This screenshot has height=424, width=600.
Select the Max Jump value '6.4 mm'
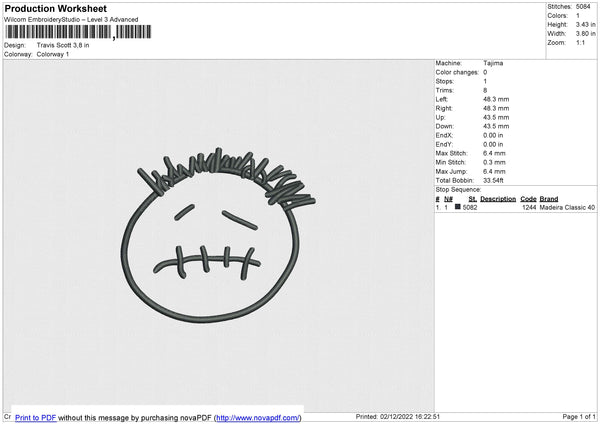pos(494,171)
